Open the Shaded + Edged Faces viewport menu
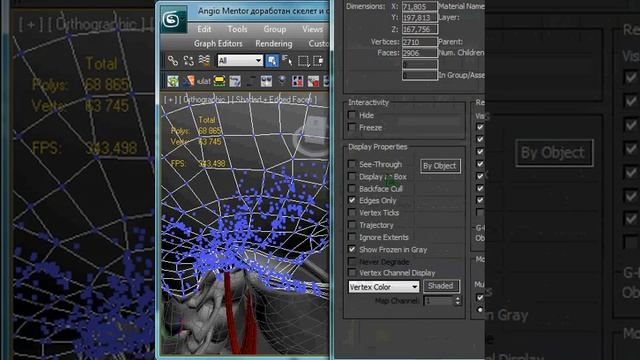 (274, 99)
